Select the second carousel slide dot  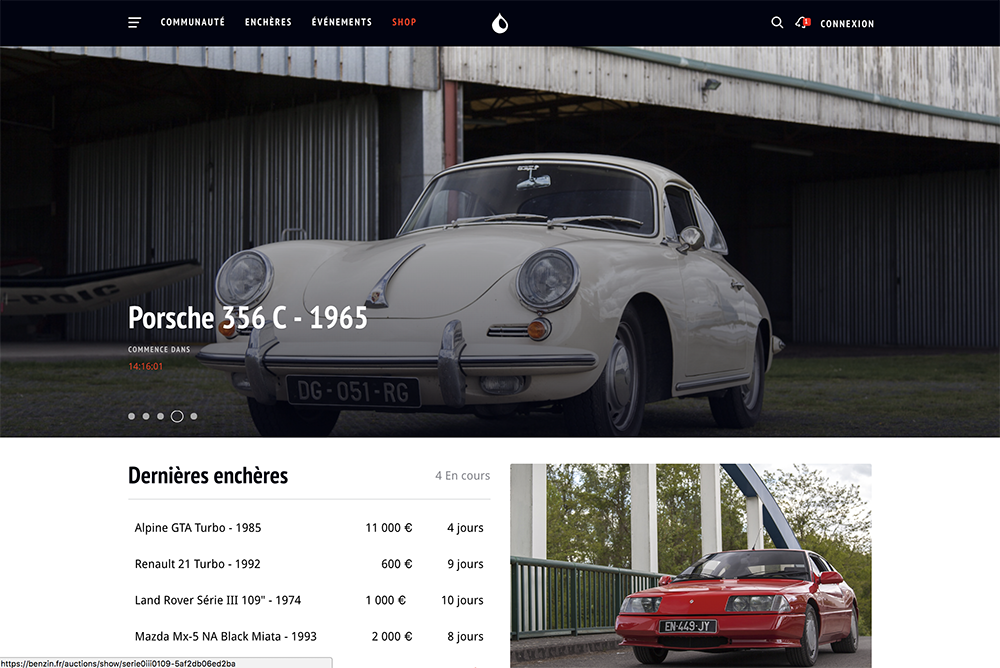(x=146, y=416)
